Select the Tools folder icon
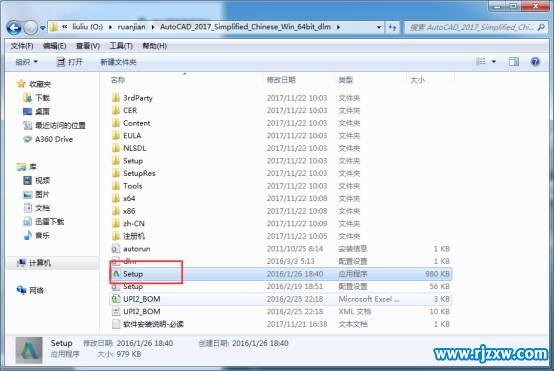554x371 pixels. click(116, 186)
